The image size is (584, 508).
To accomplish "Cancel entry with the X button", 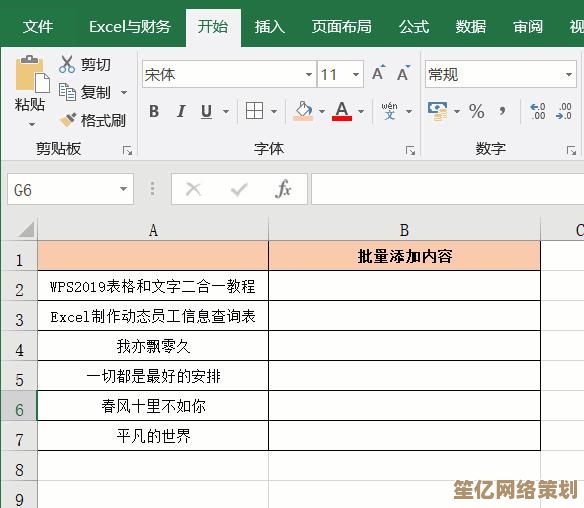I will (194, 189).
